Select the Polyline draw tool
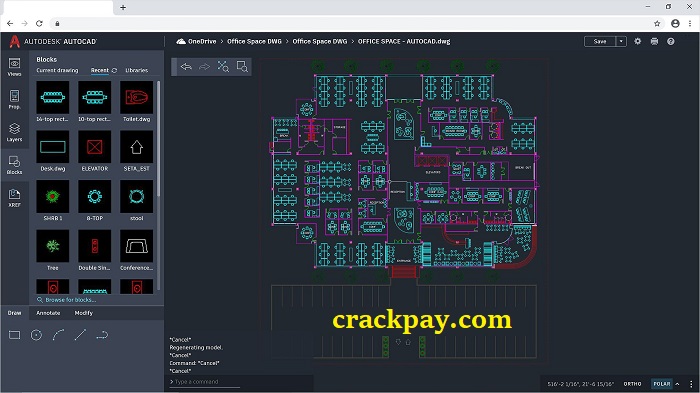 point(102,335)
